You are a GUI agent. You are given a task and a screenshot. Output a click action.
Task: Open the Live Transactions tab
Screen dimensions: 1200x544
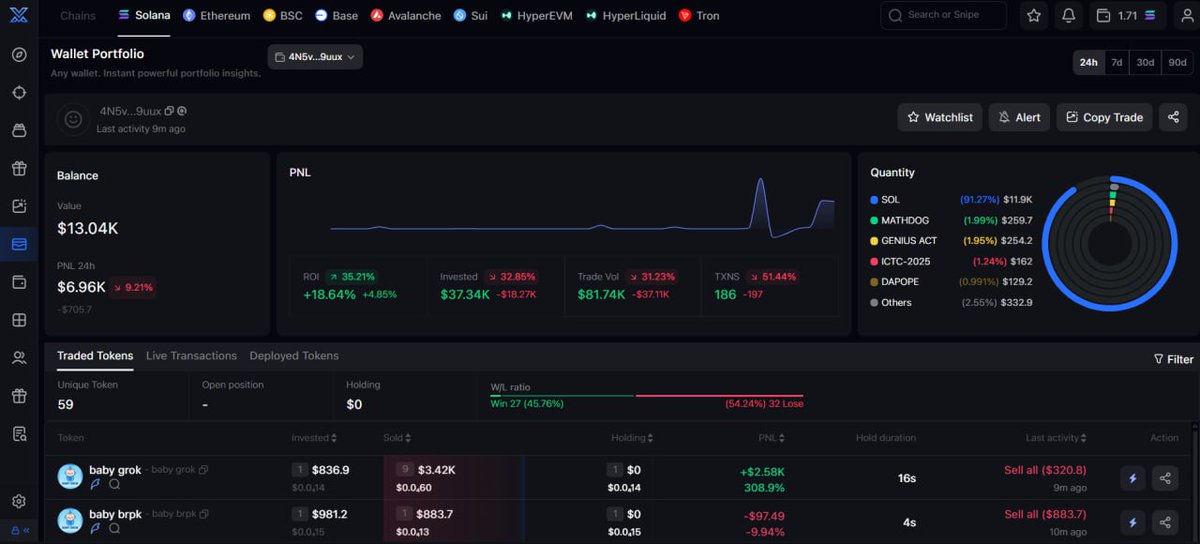pyautogui.click(x=191, y=356)
